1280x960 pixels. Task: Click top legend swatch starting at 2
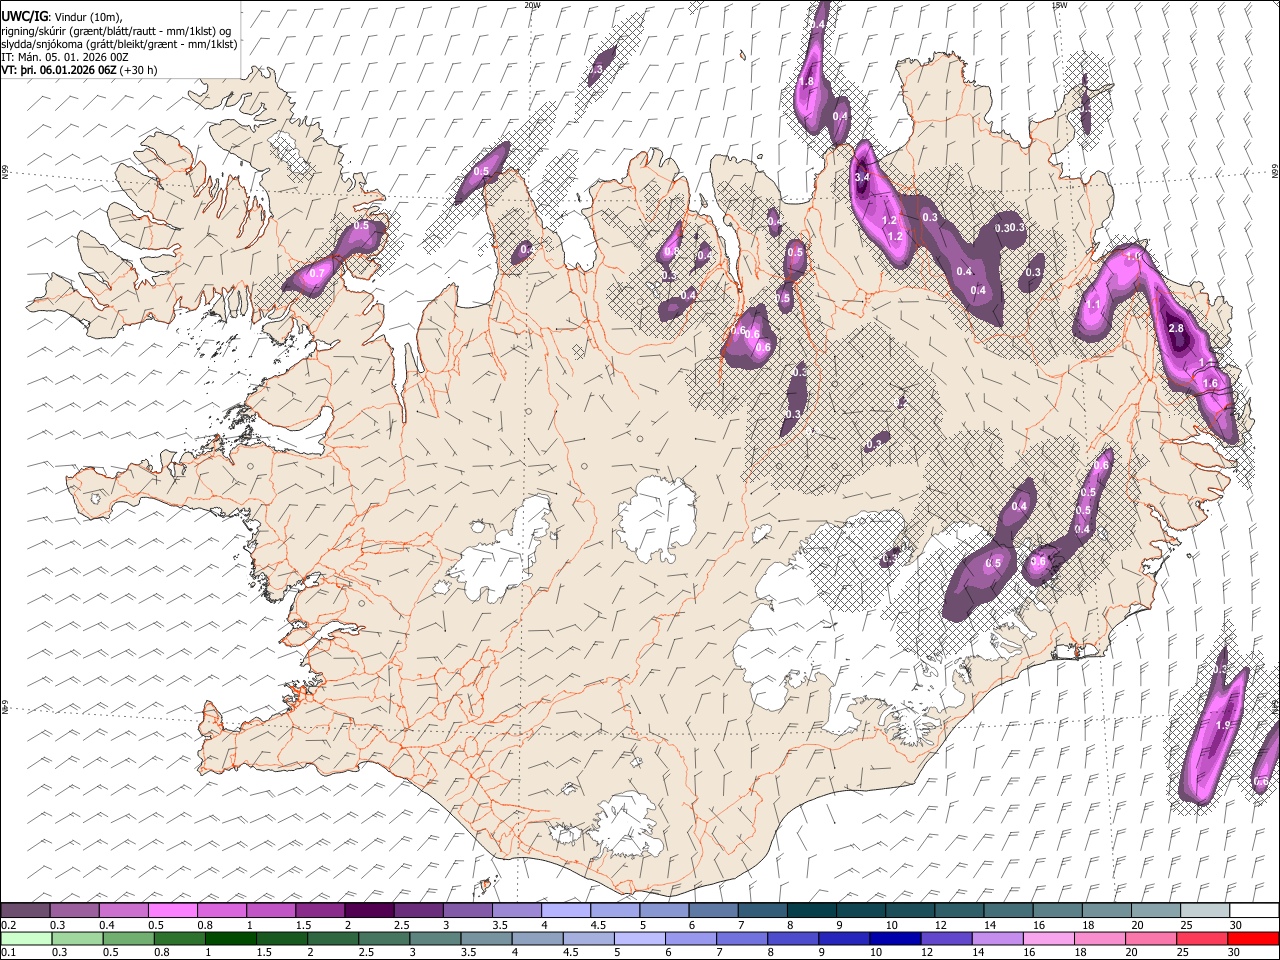[x=370, y=910]
